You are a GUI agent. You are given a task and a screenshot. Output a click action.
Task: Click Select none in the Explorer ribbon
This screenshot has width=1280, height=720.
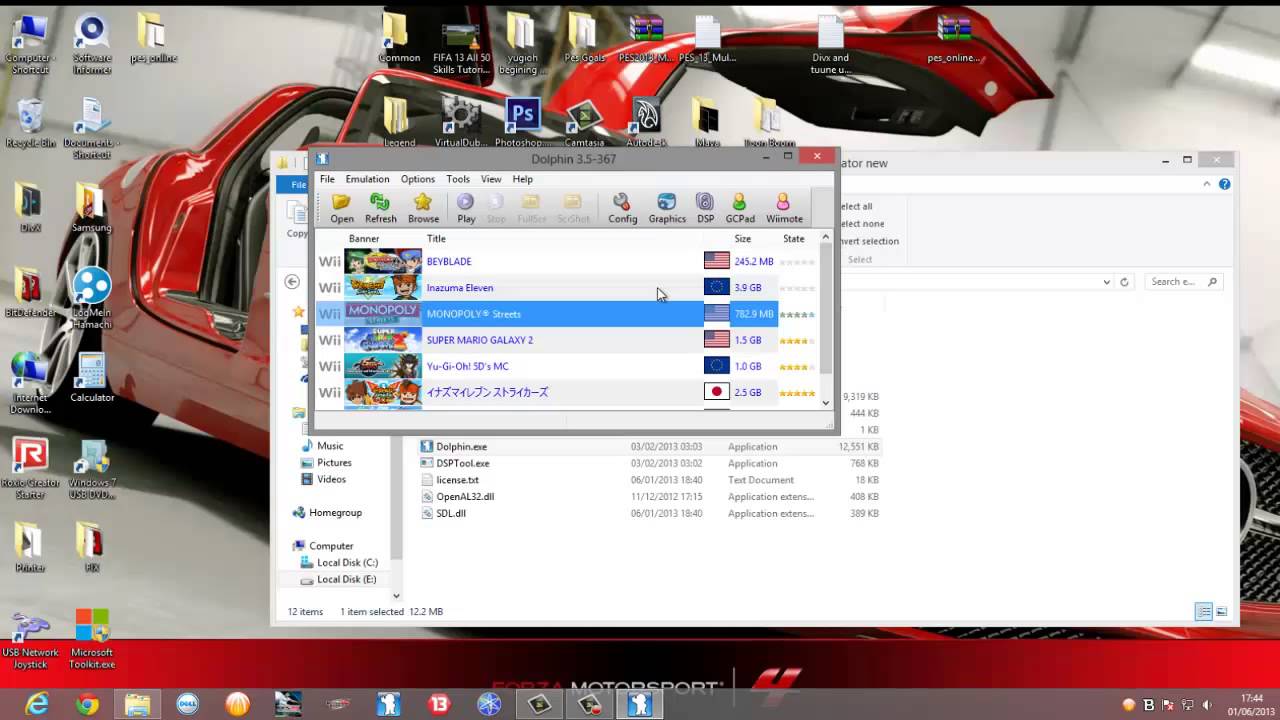pyautogui.click(x=861, y=224)
